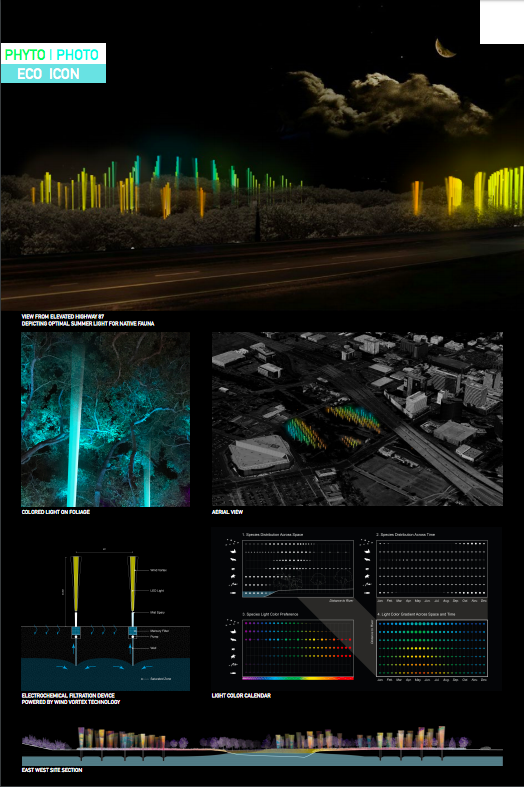This screenshot has width=524, height=787.
Task: Click the crescent moon in the sky
Action: 445,48
